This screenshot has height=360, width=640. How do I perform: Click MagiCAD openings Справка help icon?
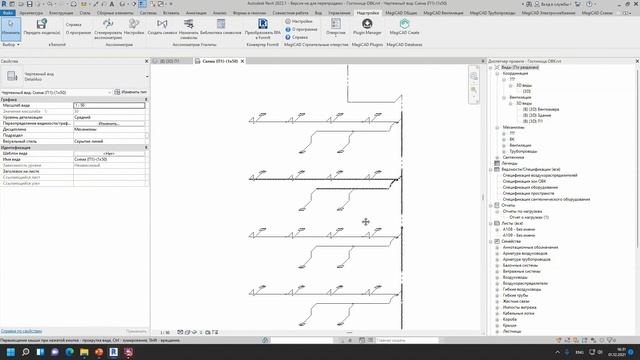point(288,37)
